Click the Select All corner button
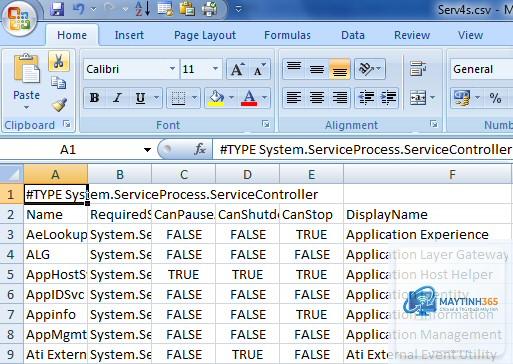 click(x=11, y=174)
